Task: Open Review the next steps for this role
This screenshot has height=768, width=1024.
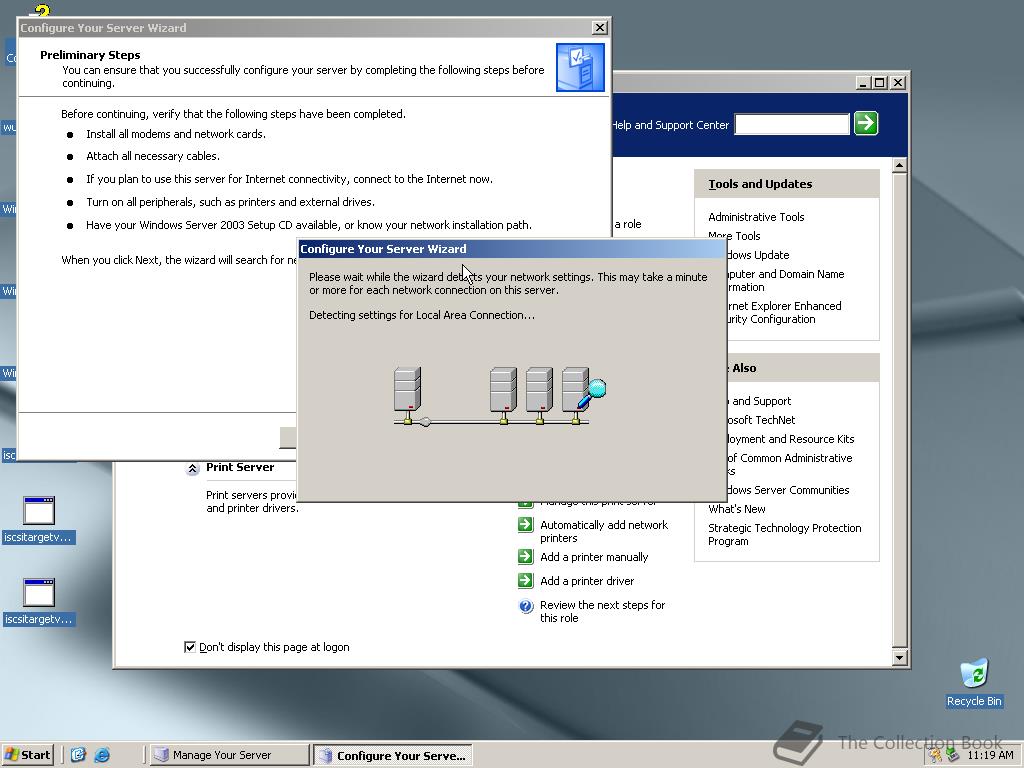Action: tap(602, 611)
